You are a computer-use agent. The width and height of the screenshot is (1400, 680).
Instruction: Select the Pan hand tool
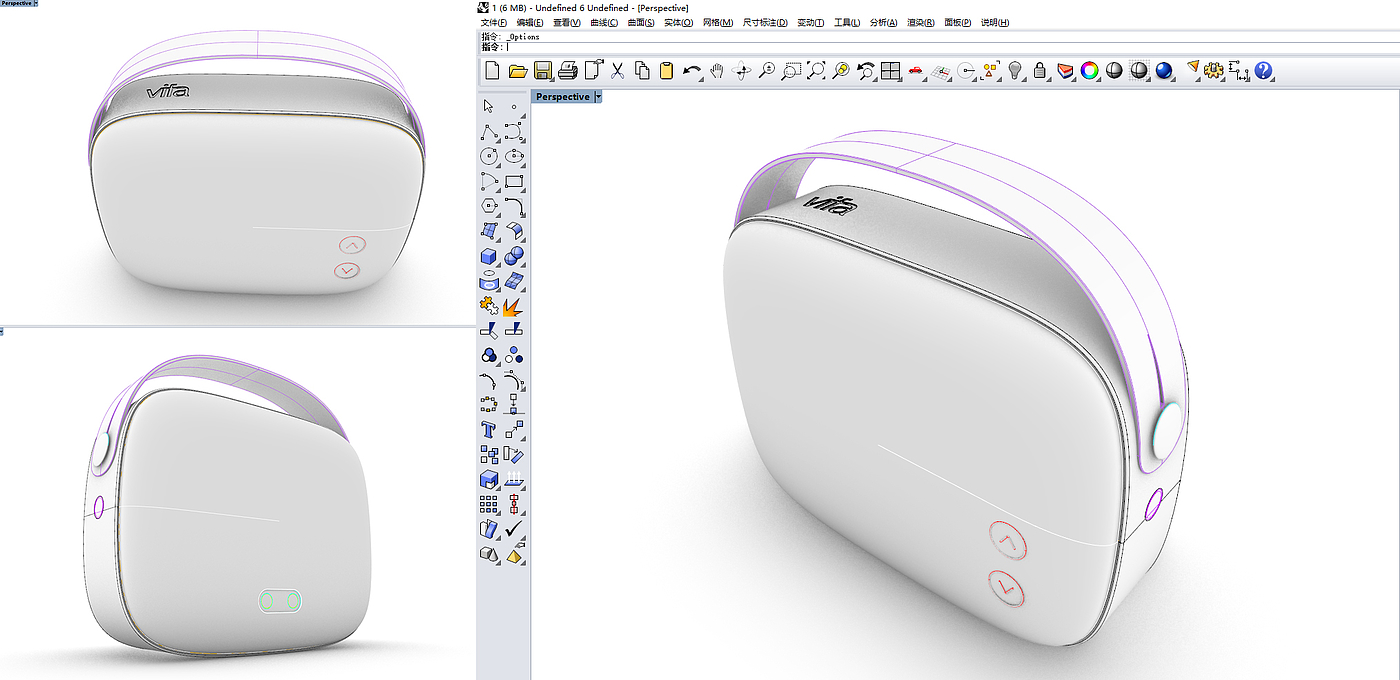coord(717,70)
